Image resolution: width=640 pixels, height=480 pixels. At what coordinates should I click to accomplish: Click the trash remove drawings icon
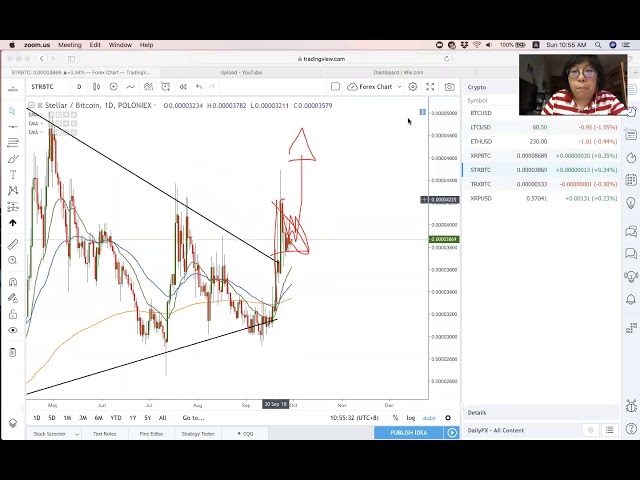pyautogui.click(x=13, y=352)
